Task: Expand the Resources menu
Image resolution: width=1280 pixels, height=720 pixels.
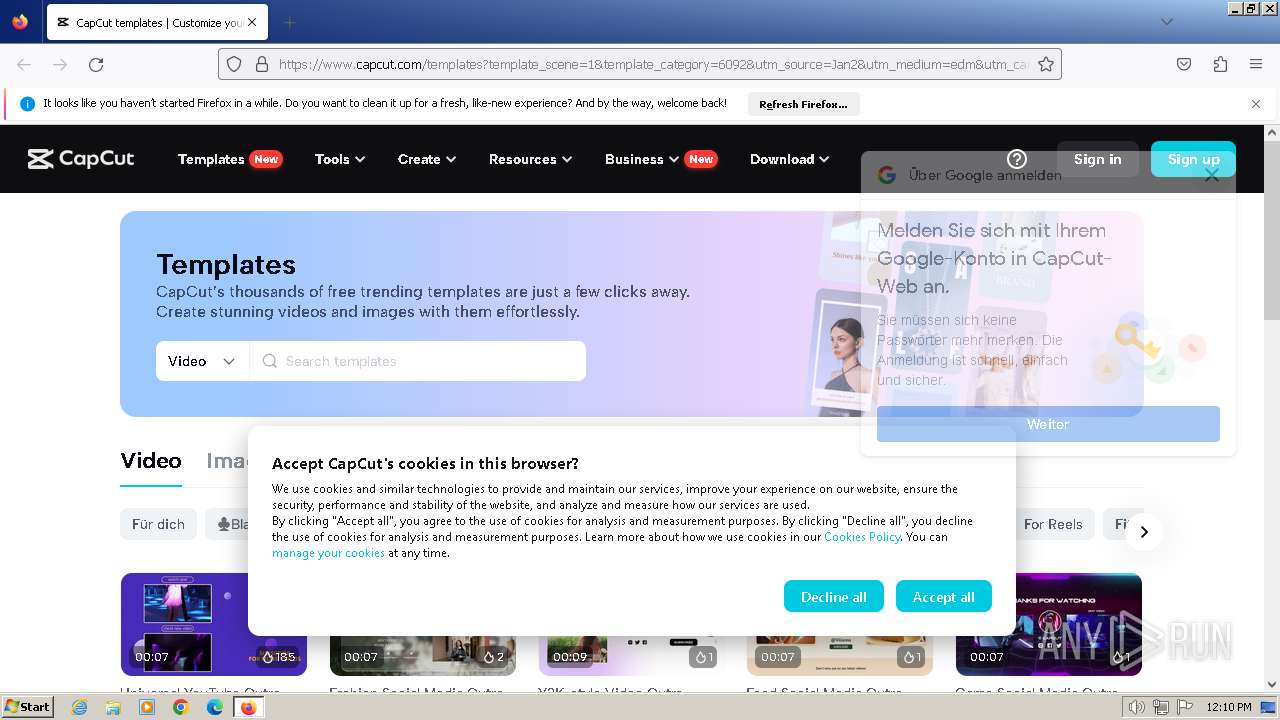Action: pyautogui.click(x=530, y=159)
